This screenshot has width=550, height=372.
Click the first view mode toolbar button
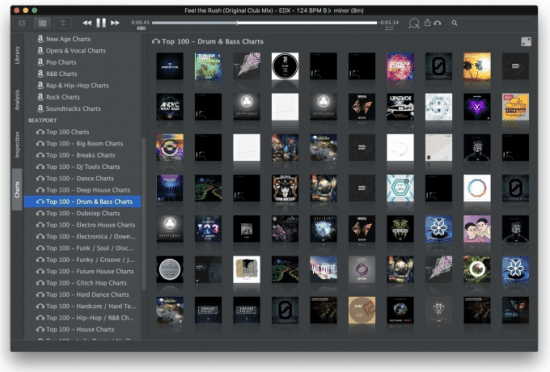pos(22,23)
